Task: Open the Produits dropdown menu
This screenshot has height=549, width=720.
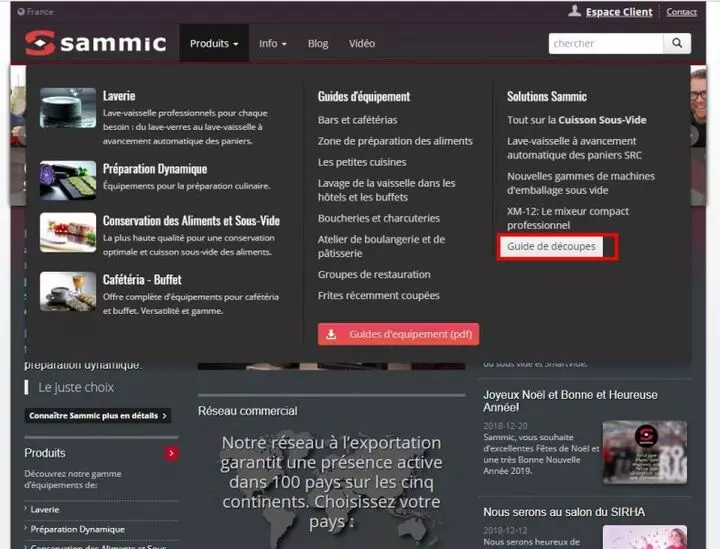Action: click(x=214, y=43)
